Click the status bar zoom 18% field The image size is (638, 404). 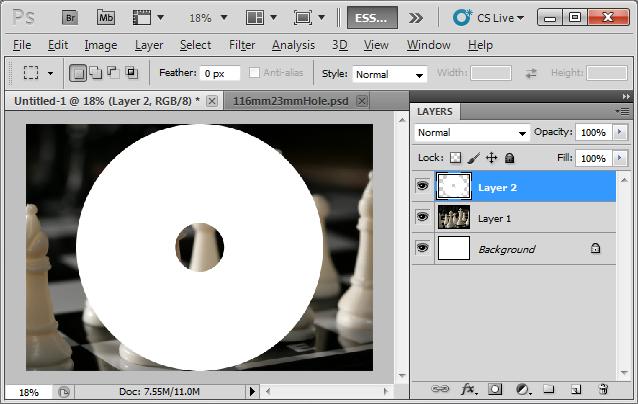coord(28,392)
